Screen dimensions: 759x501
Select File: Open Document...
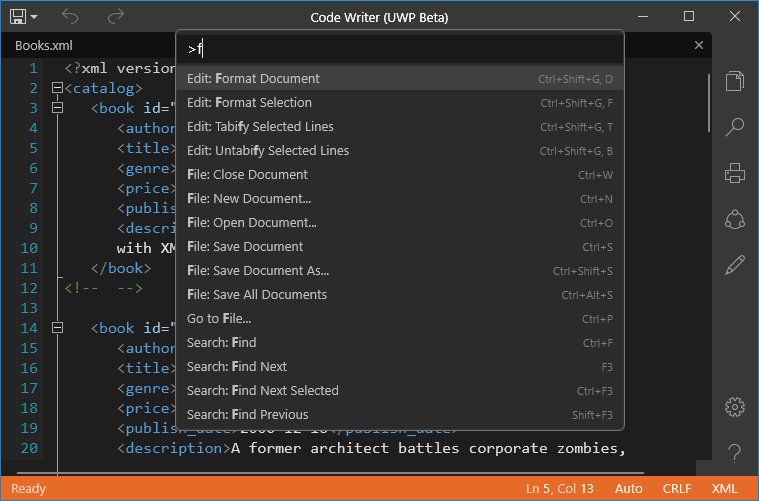click(x=400, y=223)
